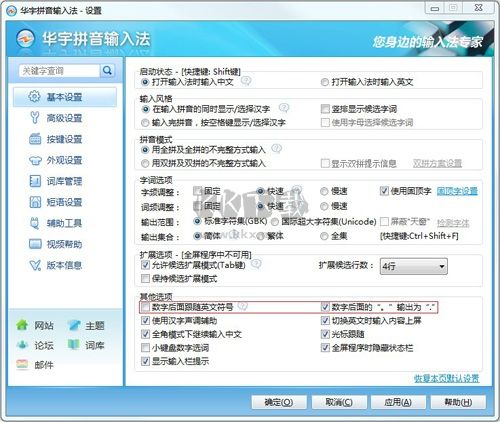Select 输入完拼音，按空格键显示/选择汉字 option
500x422 pixels.
[x=145, y=123]
